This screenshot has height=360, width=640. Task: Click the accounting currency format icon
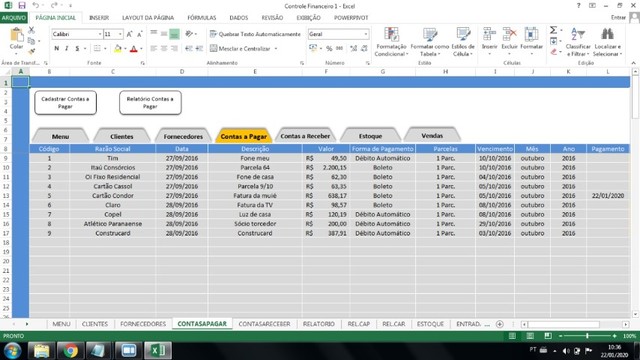tap(313, 49)
